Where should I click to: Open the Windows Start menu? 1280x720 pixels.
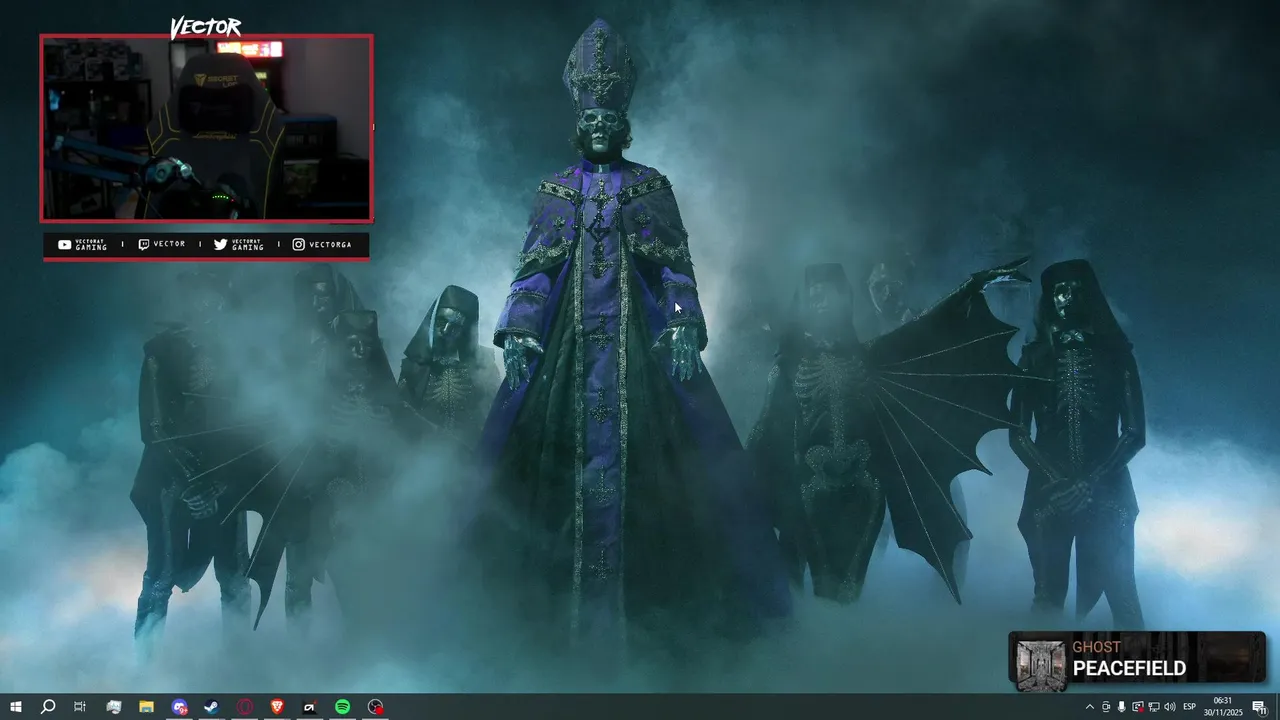click(15, 707)
